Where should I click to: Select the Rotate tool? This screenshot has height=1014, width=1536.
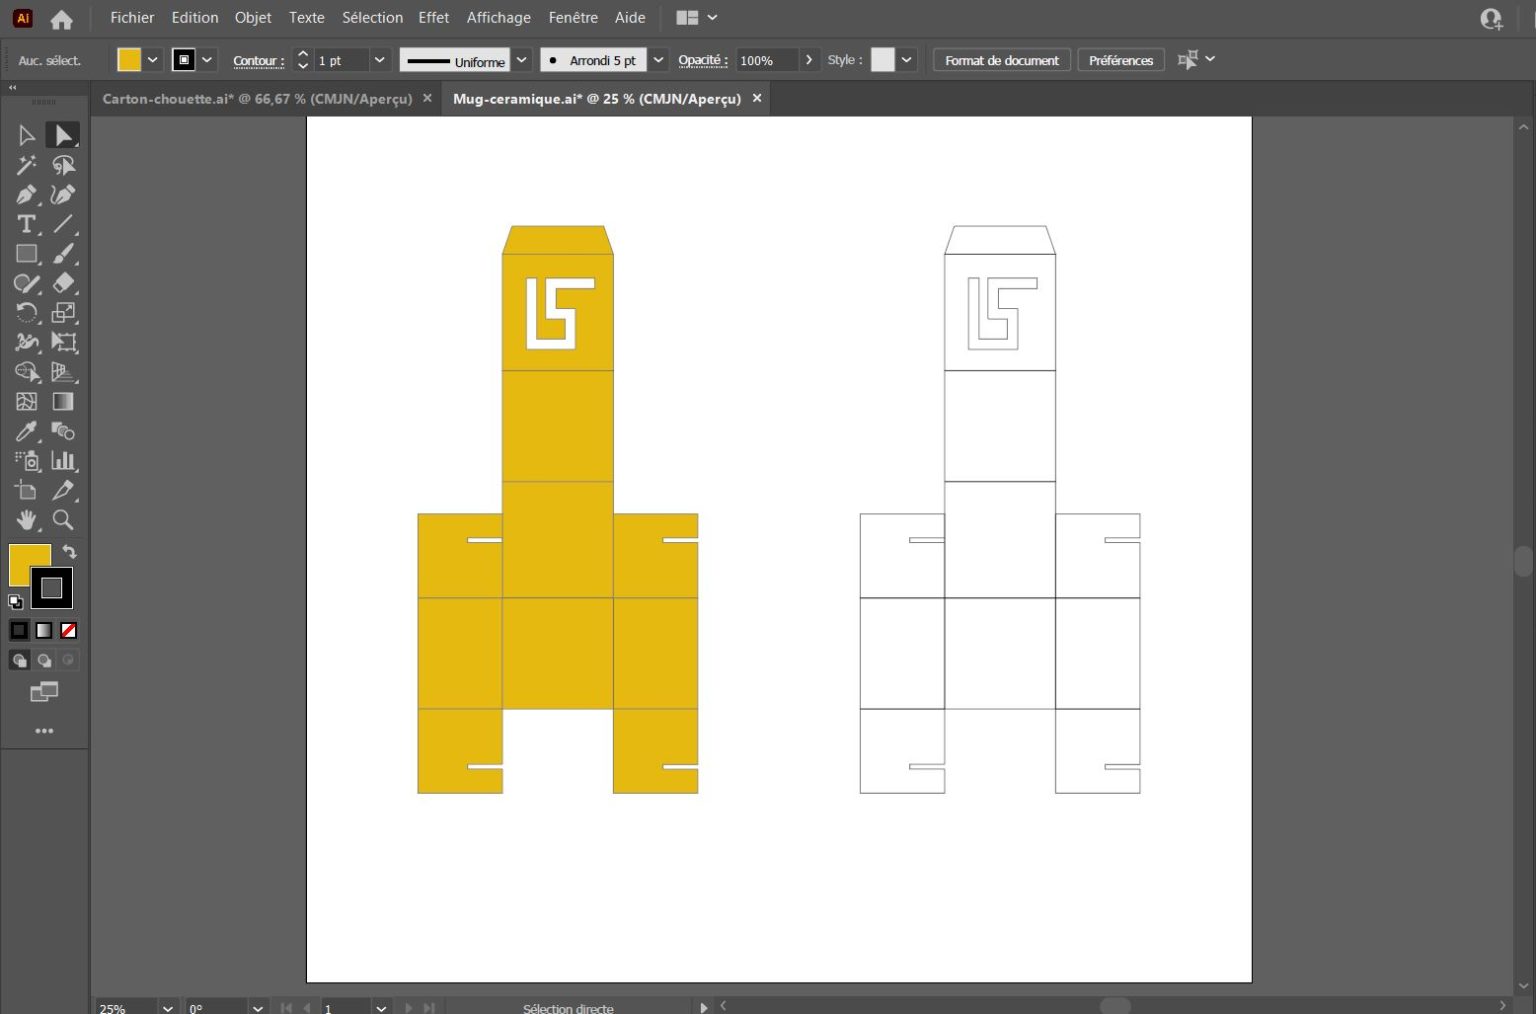click(x=26, y=313)
